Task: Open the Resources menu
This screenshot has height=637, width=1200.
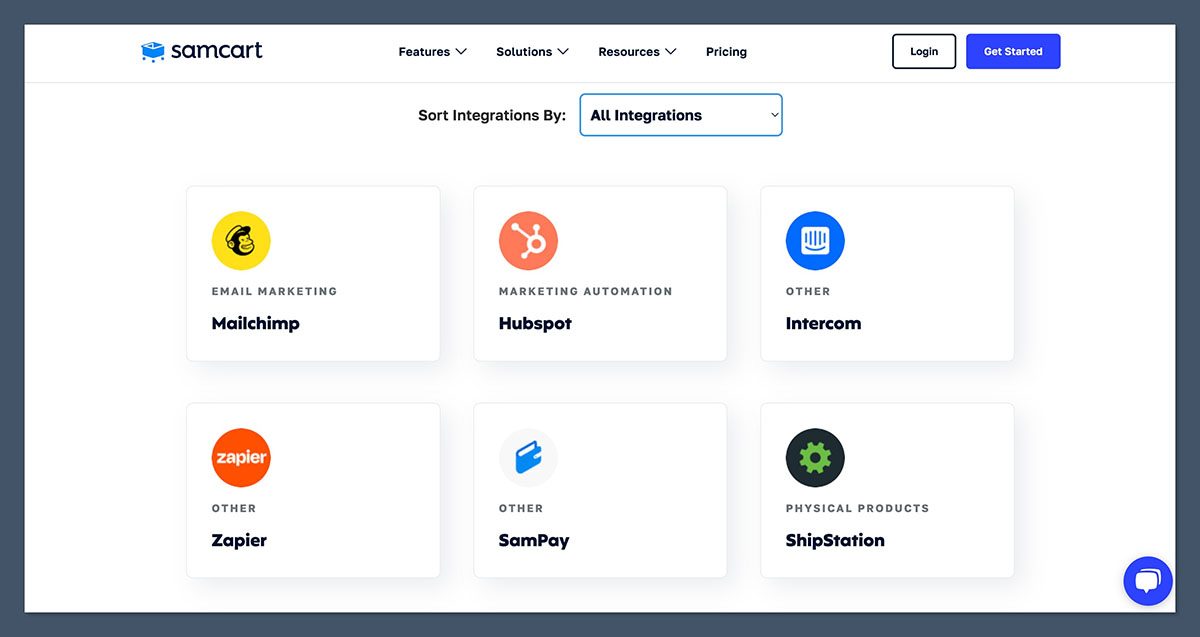Action: coord(636,51)
